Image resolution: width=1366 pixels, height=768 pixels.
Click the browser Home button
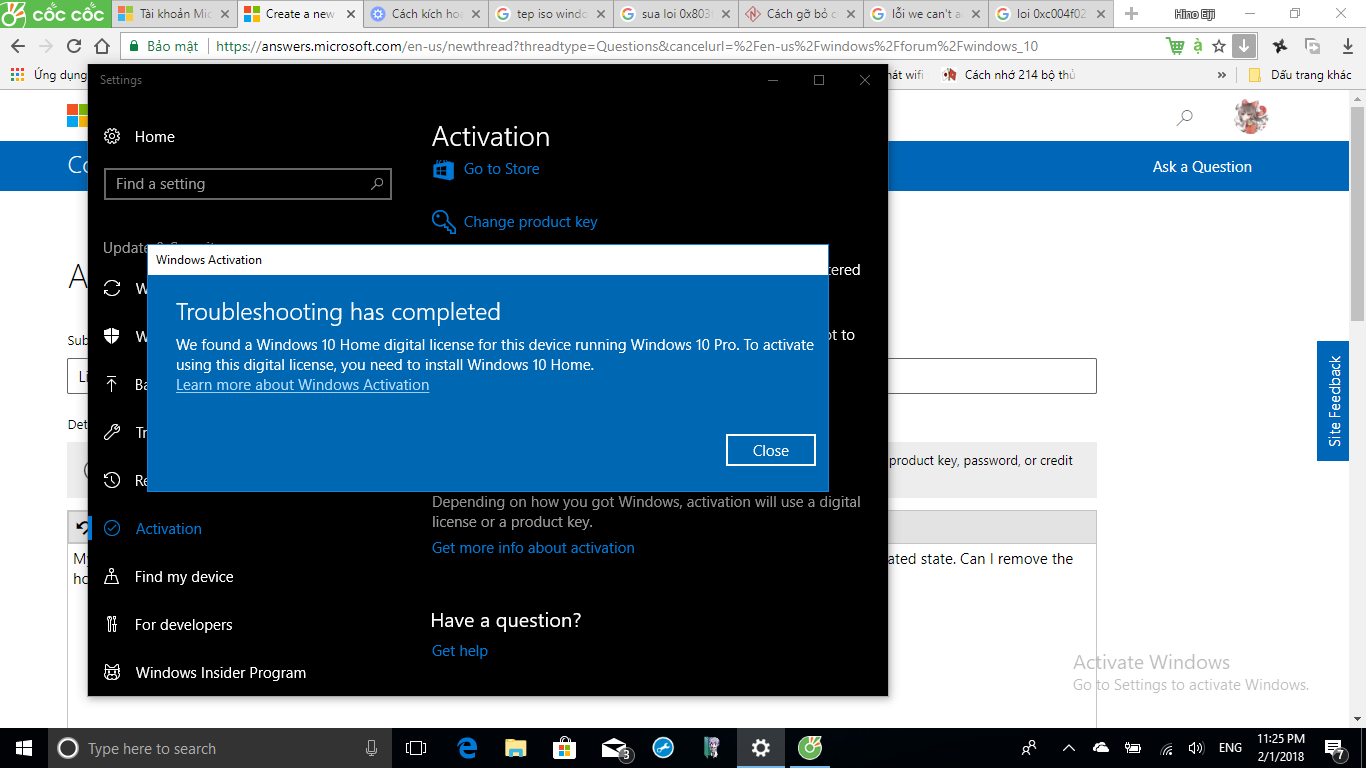tap(102, 46)
